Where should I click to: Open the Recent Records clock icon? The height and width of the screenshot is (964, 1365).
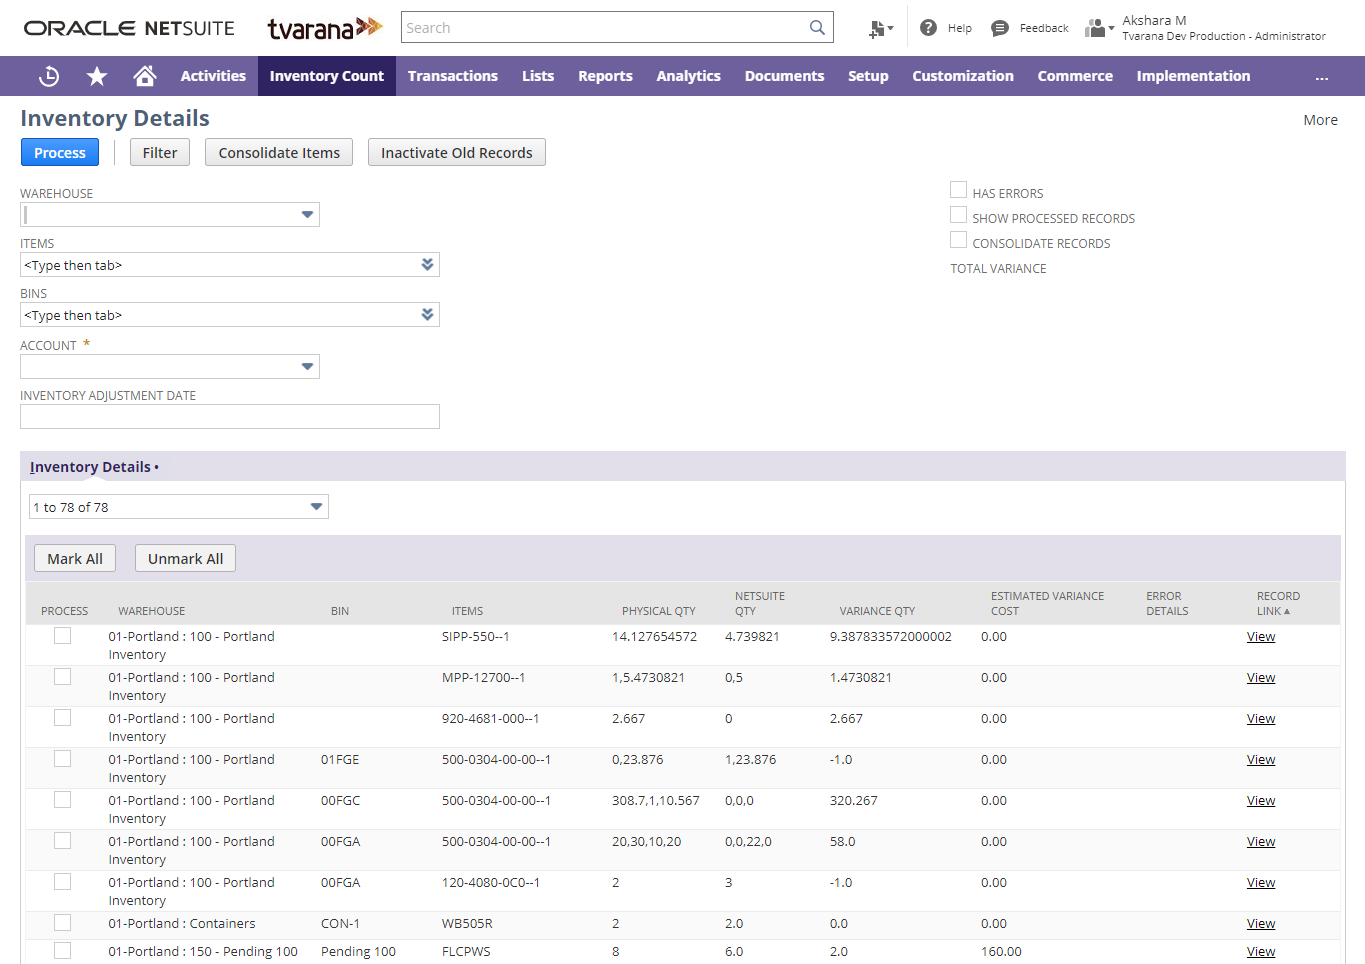[x=49, y=76]
